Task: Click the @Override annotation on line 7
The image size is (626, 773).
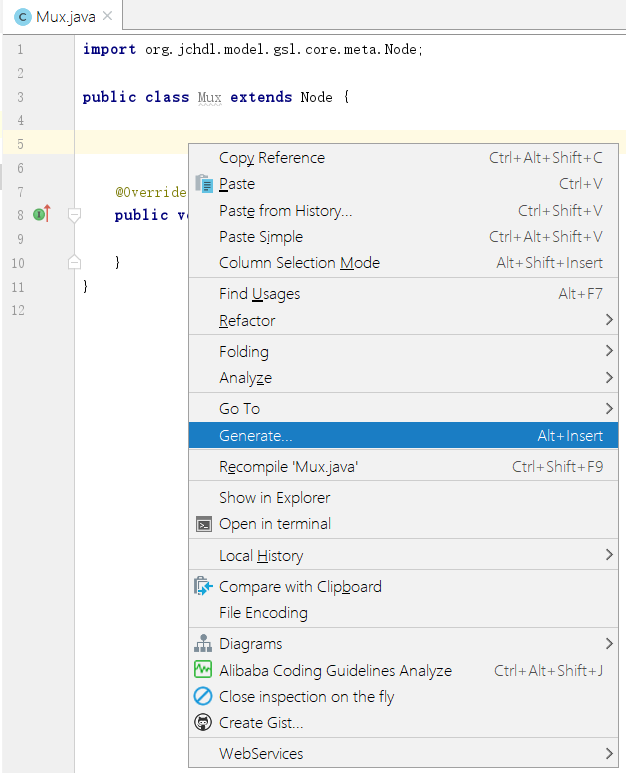Action: coord(151,192)
